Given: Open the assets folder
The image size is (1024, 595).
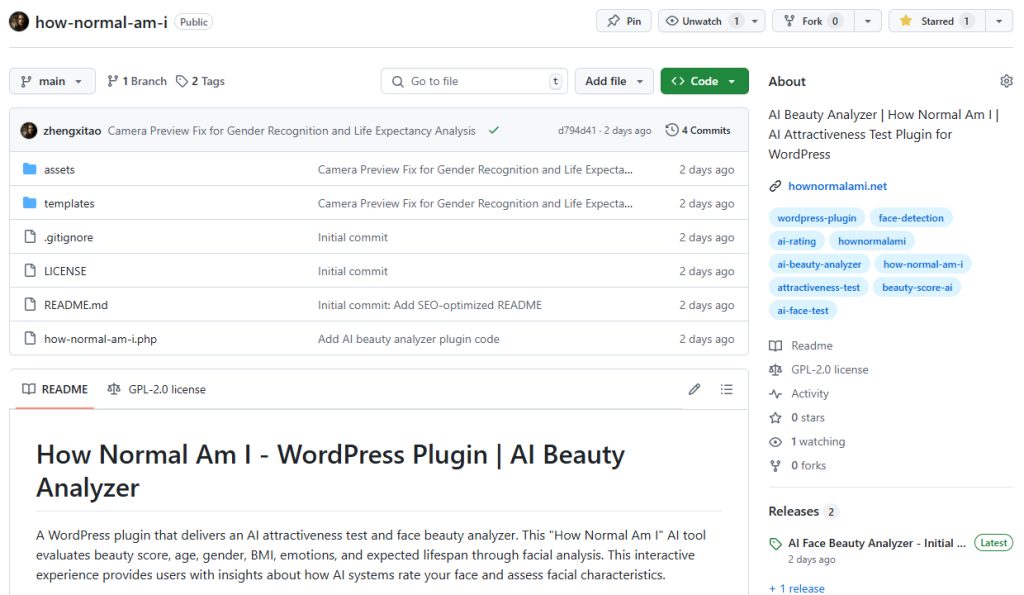Looking at the screenshot, I should point(59,169).
